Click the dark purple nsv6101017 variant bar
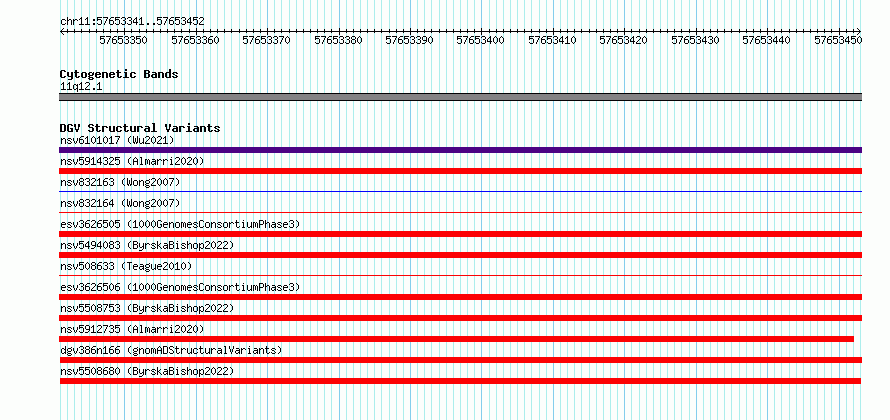This screenshot has height=420, width=890. tap(461, 150)
